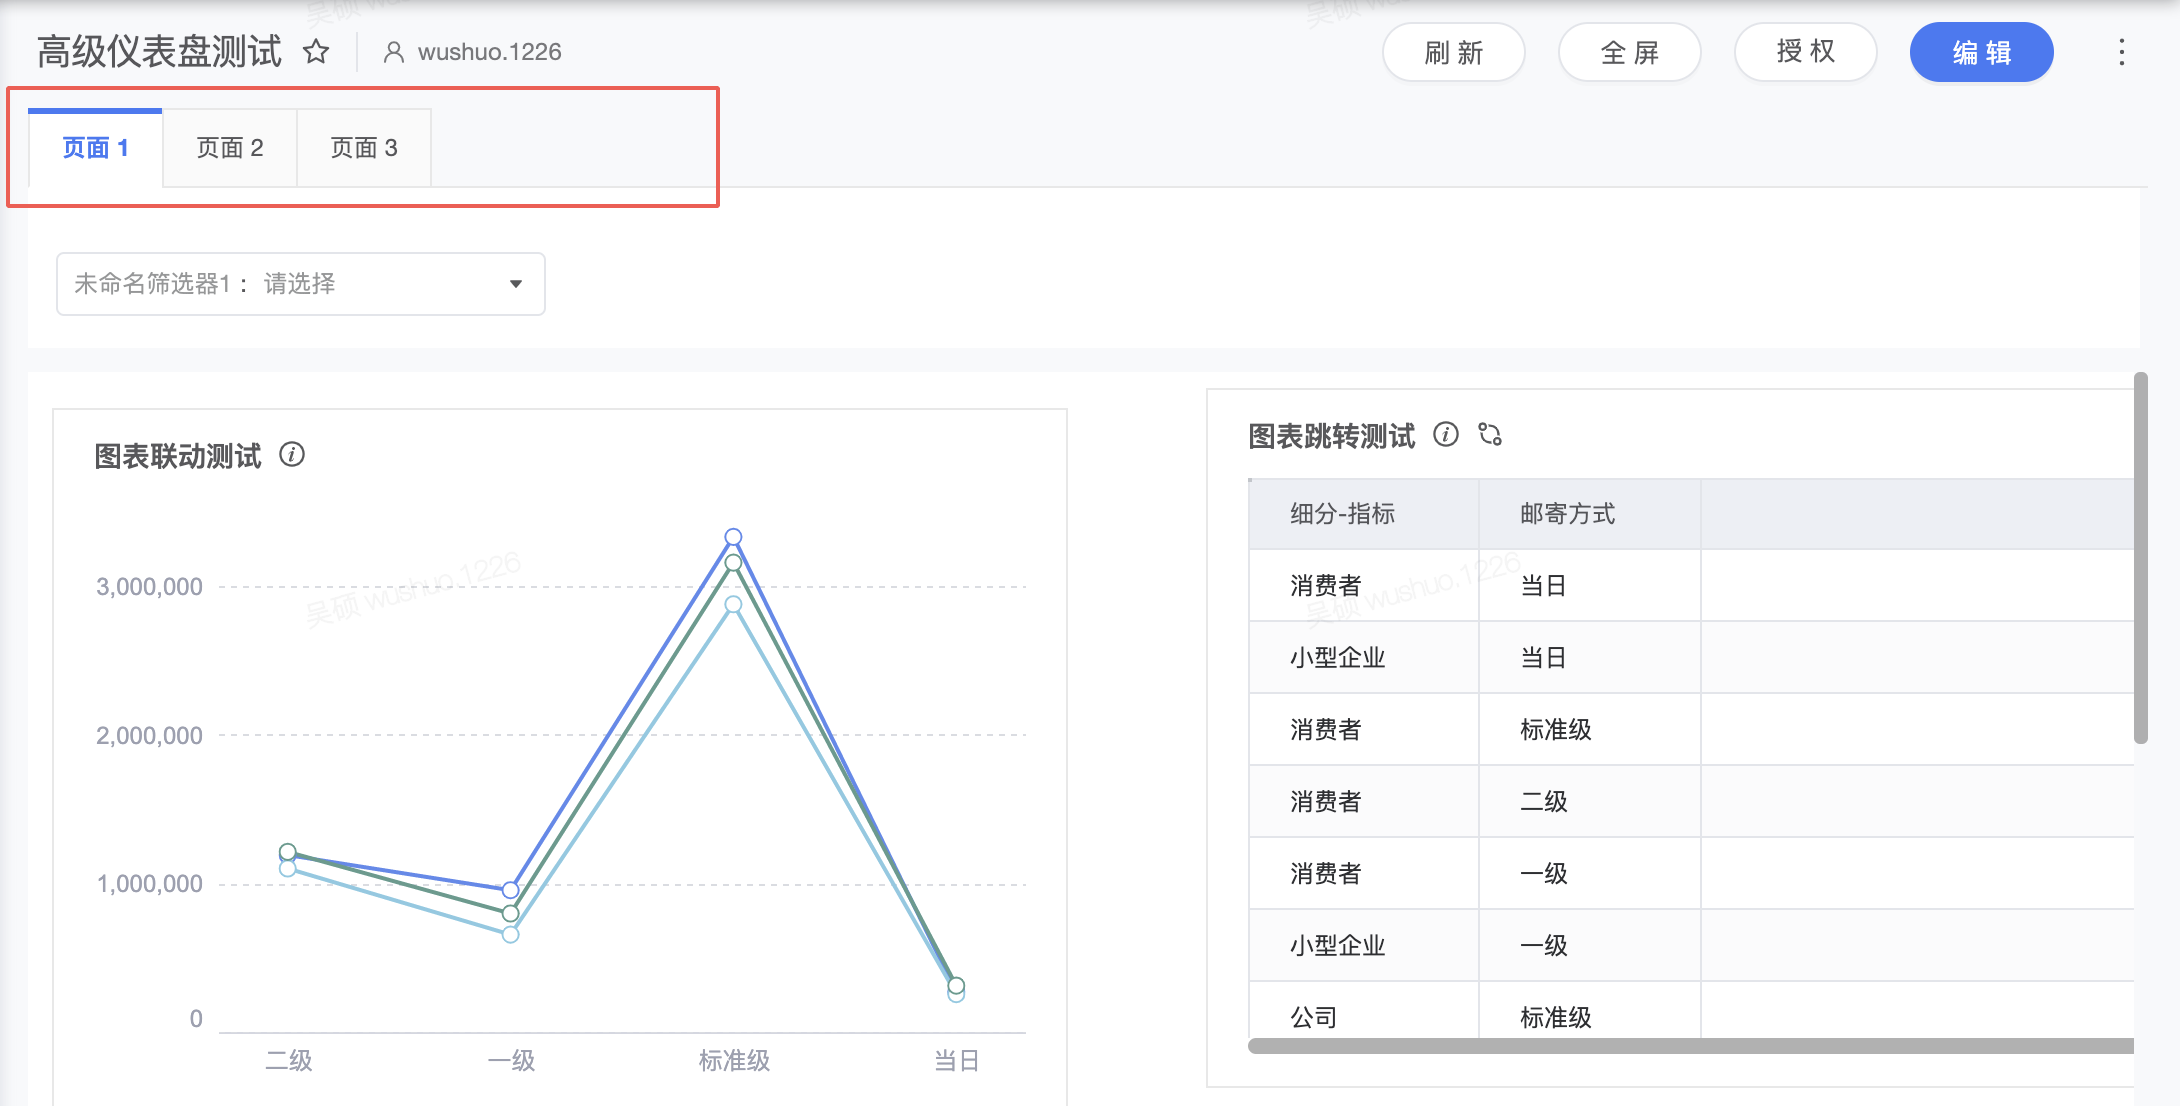Click the favorite star icon beside title

pyautogui.click(x=316, y=52)
